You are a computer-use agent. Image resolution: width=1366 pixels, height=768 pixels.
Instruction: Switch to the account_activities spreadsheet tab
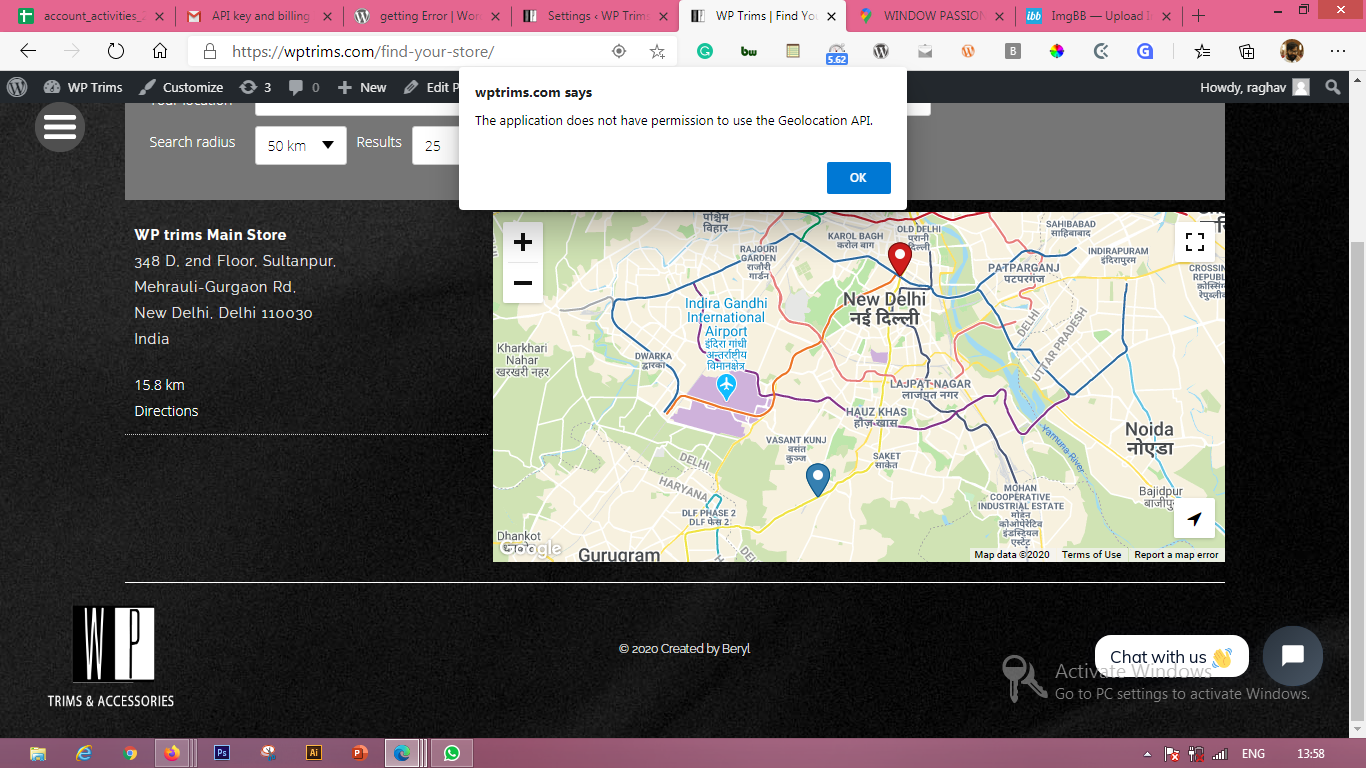tap(82, 16)
